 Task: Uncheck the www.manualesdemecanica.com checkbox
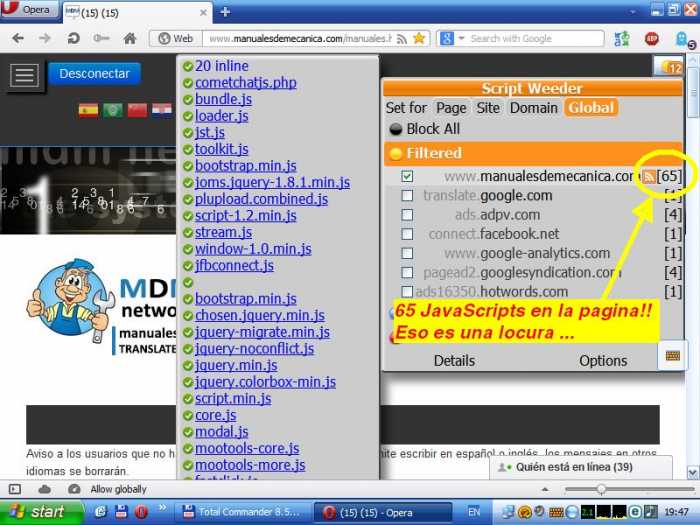[407, 176]
